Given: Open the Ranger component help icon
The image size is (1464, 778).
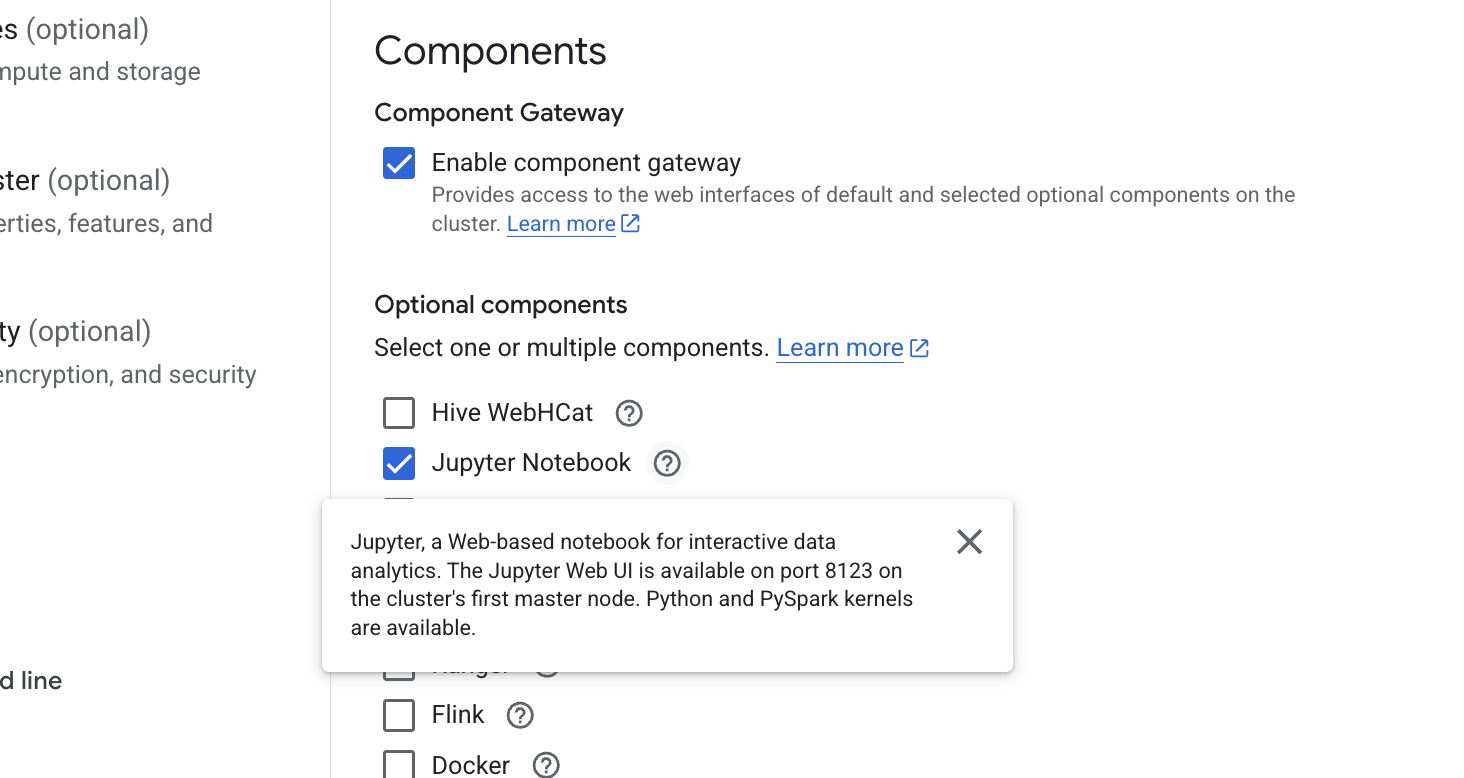Looking at the screenshot, I should (x=546, y=662).
